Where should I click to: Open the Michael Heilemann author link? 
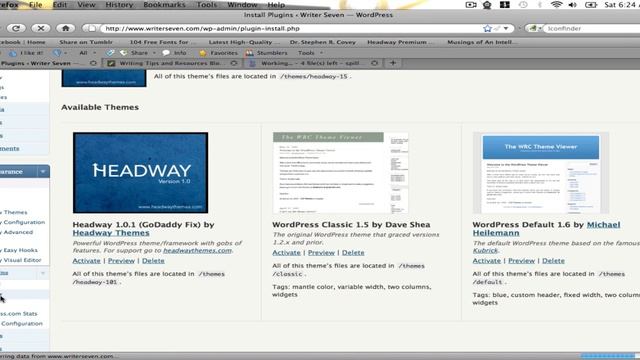tap(546, 229)
